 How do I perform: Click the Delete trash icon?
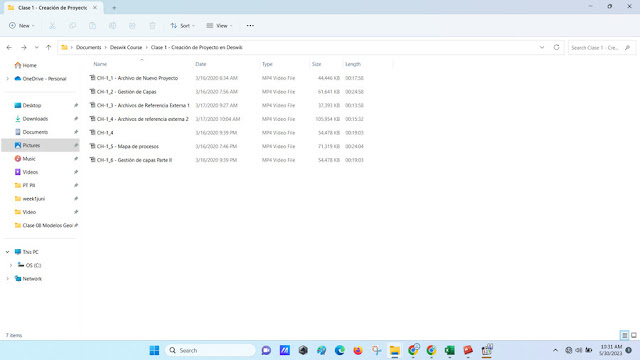click(x=152, y=26)
